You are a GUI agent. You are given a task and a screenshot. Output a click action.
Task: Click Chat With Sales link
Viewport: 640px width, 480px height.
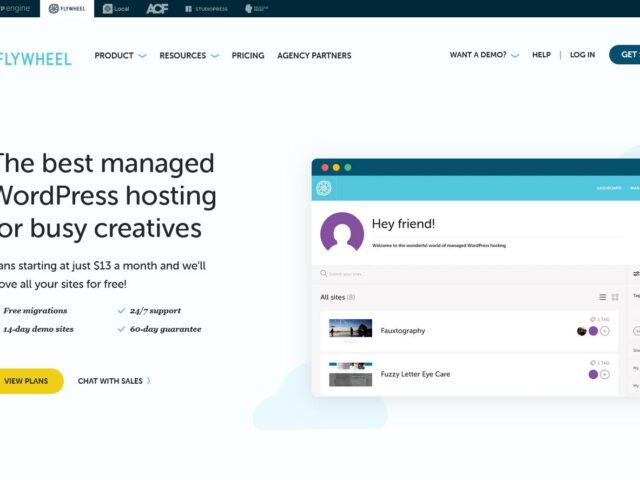coord(110,381)
